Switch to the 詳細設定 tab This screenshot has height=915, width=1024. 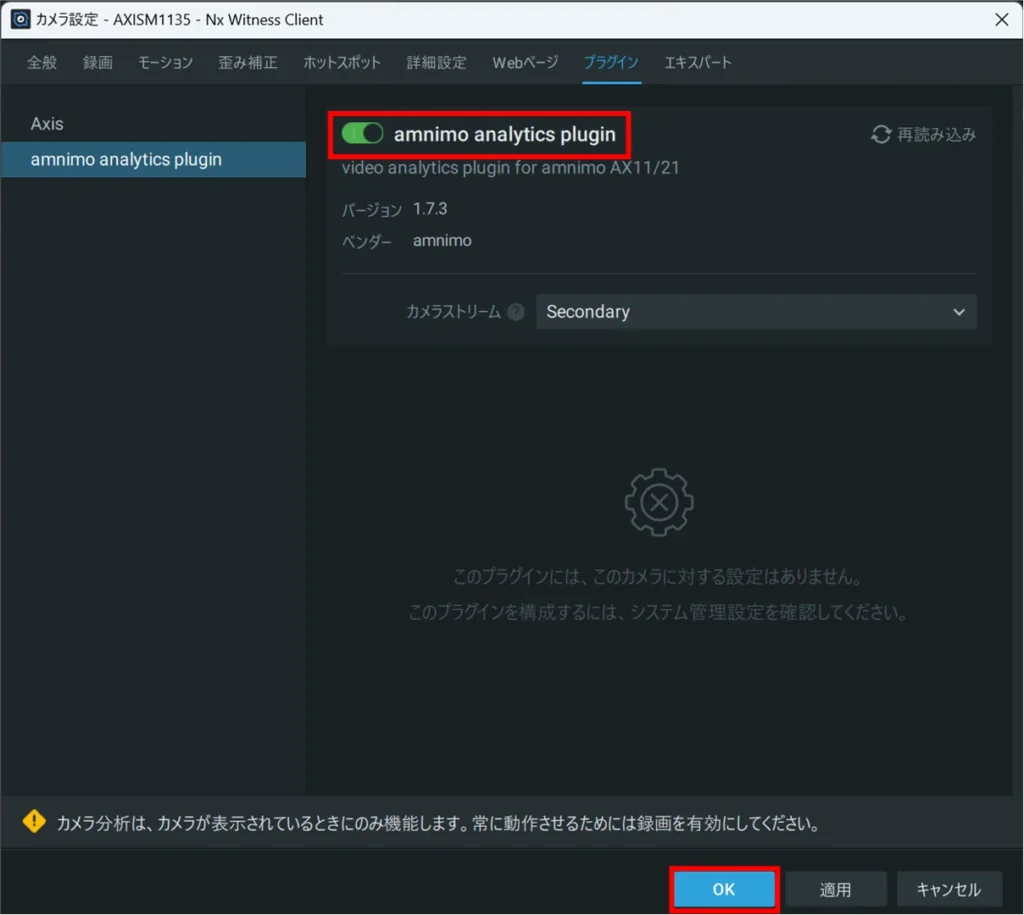click(436, 62)
